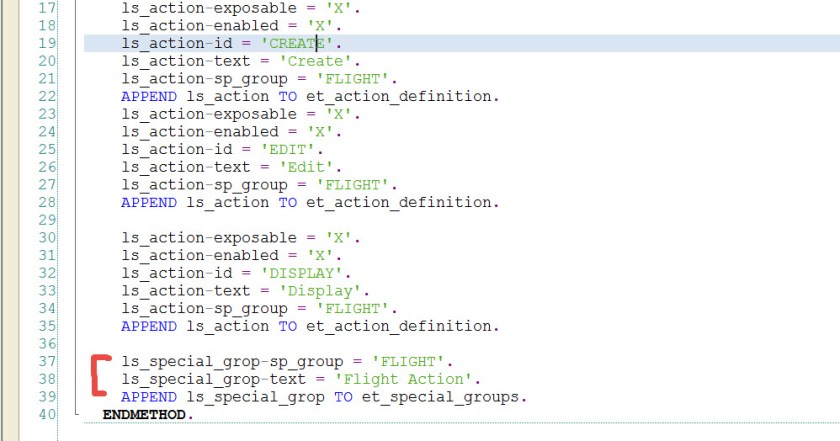Image resolution: width=840 pixels, height=441 pixels.
Task: Click et_special_groups on line 39
Action: 441,397
